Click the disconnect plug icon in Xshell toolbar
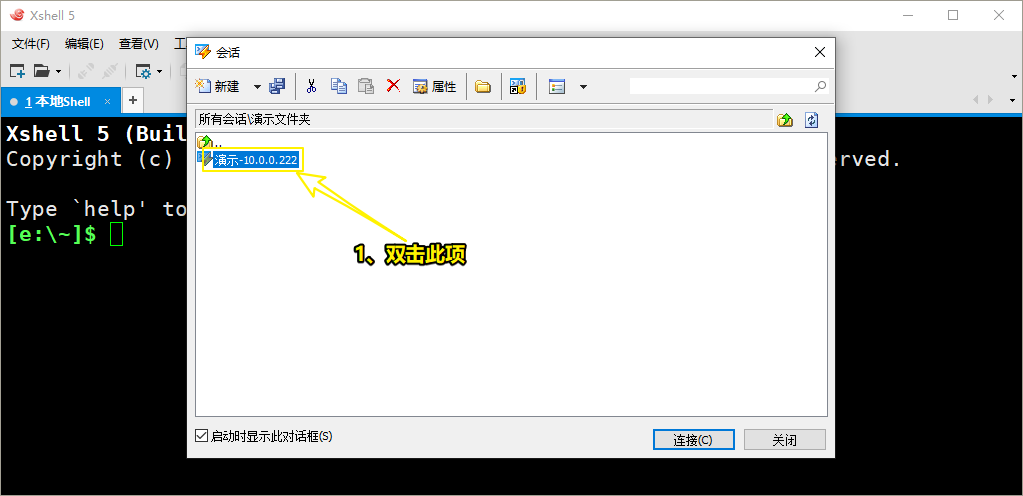1023x496 pixels. 85,70
